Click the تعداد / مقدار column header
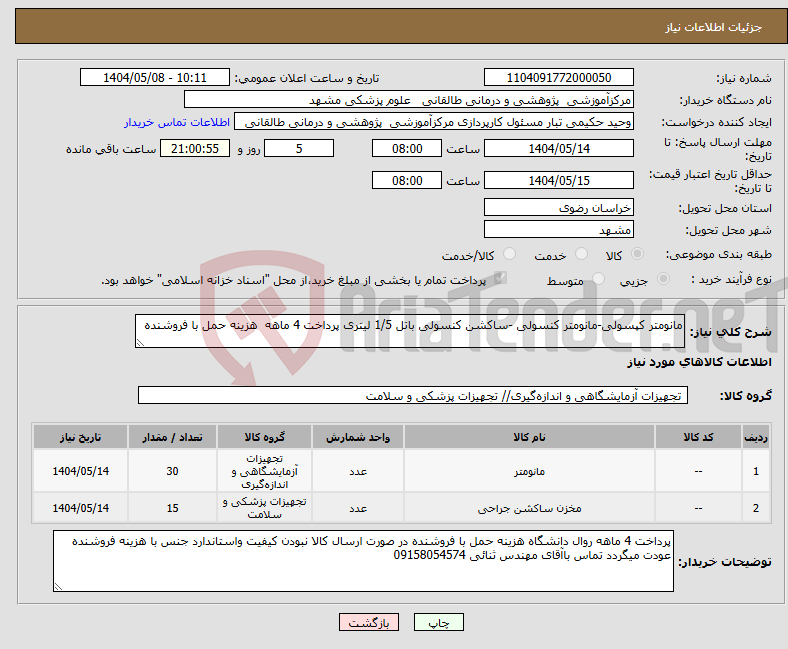The height and width of the screenshot is (649, 788). (172, 437)
